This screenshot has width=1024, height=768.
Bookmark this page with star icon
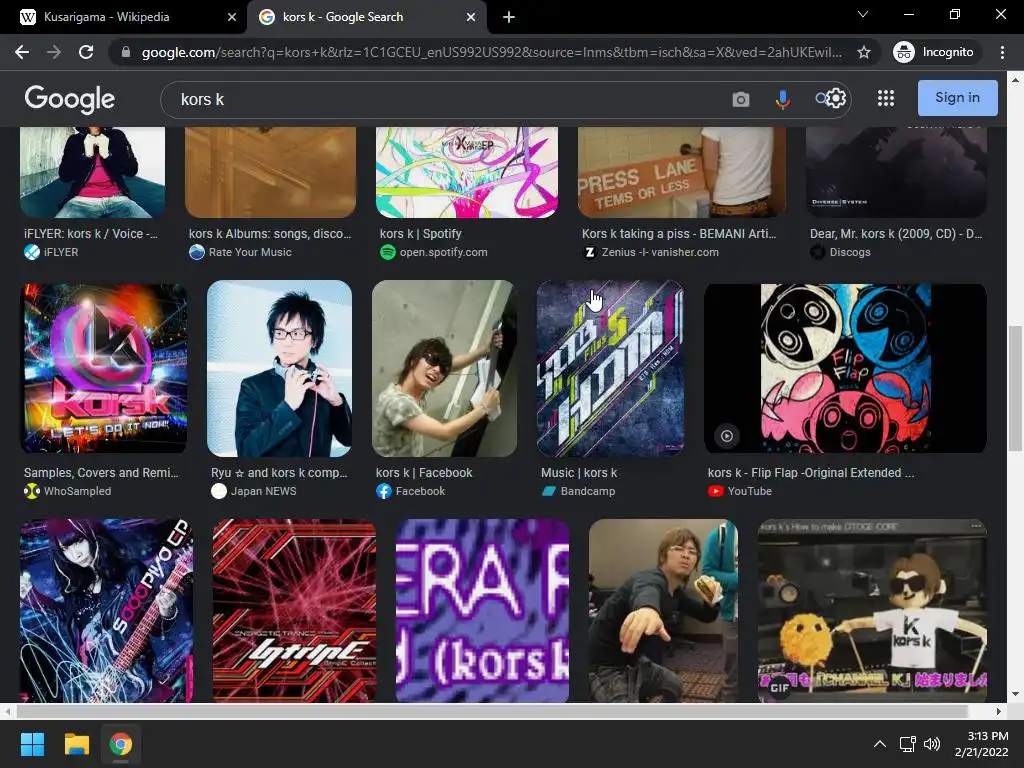pos(864,52)
